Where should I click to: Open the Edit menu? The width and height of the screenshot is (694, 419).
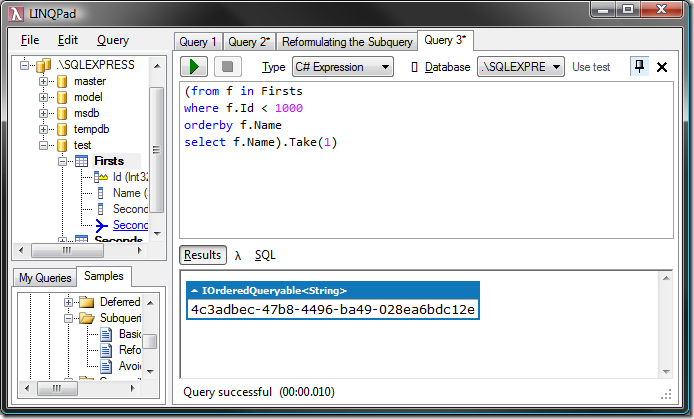tap(68, 40)
